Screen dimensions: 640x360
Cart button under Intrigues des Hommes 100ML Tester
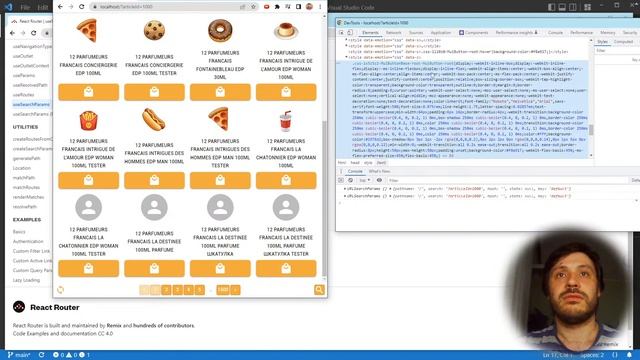pyautogui.click(x=220, y=180)
